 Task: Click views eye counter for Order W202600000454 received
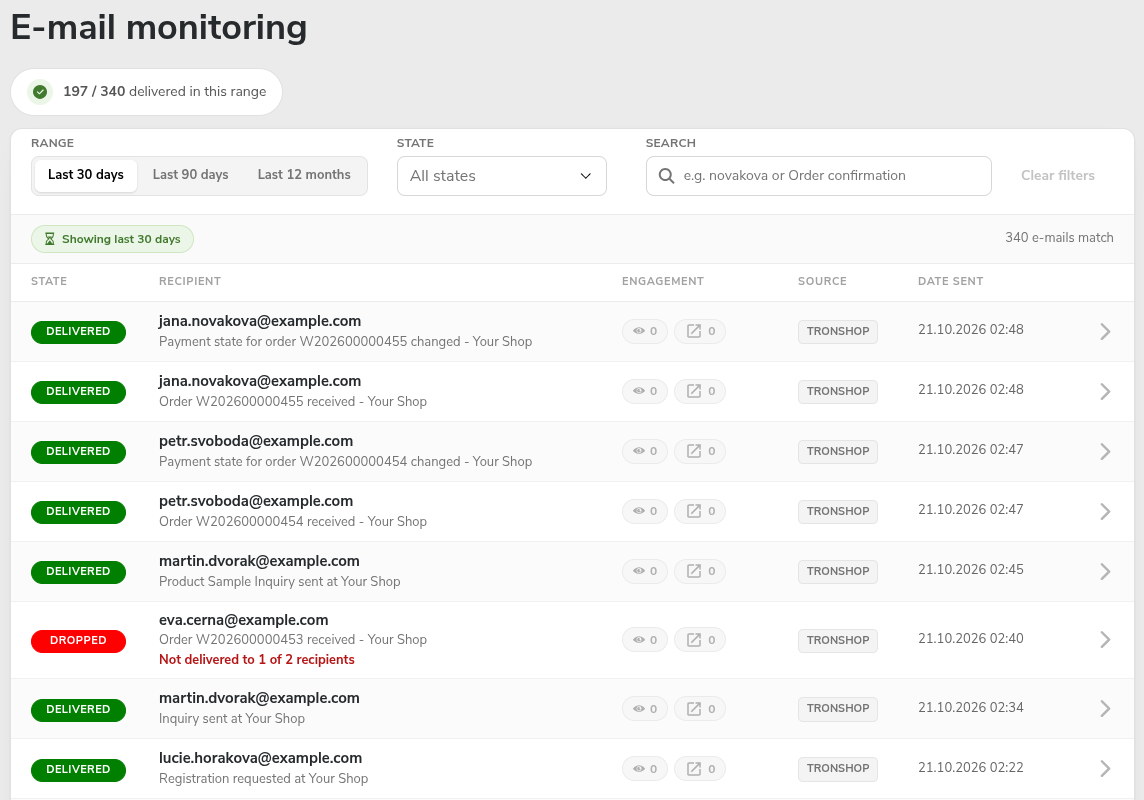click(645, 511)
